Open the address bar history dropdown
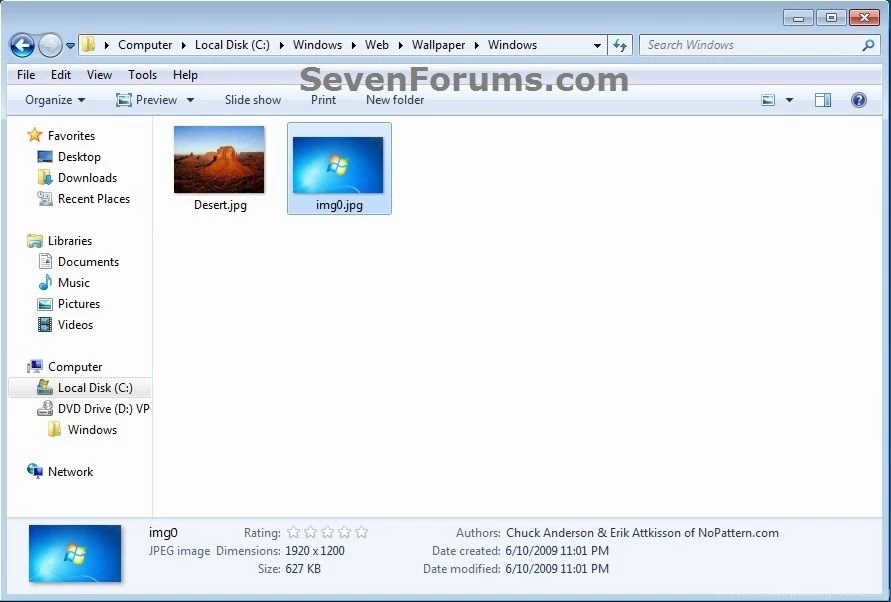 pos(597,45)
